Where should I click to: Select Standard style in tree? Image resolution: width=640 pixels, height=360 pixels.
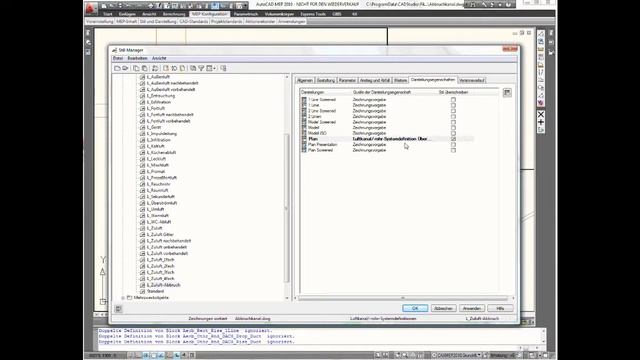tap(155, 291)
